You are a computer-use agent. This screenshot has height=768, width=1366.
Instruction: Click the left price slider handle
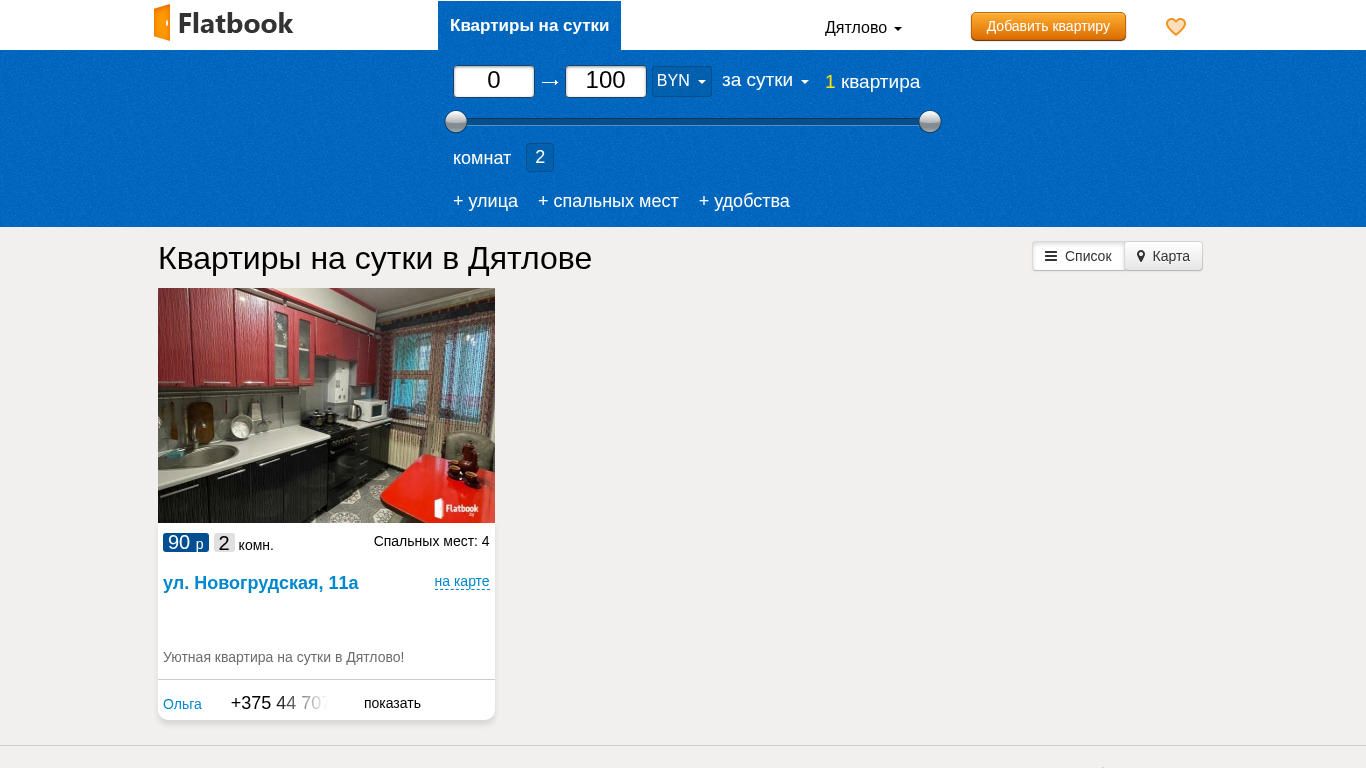456,122
